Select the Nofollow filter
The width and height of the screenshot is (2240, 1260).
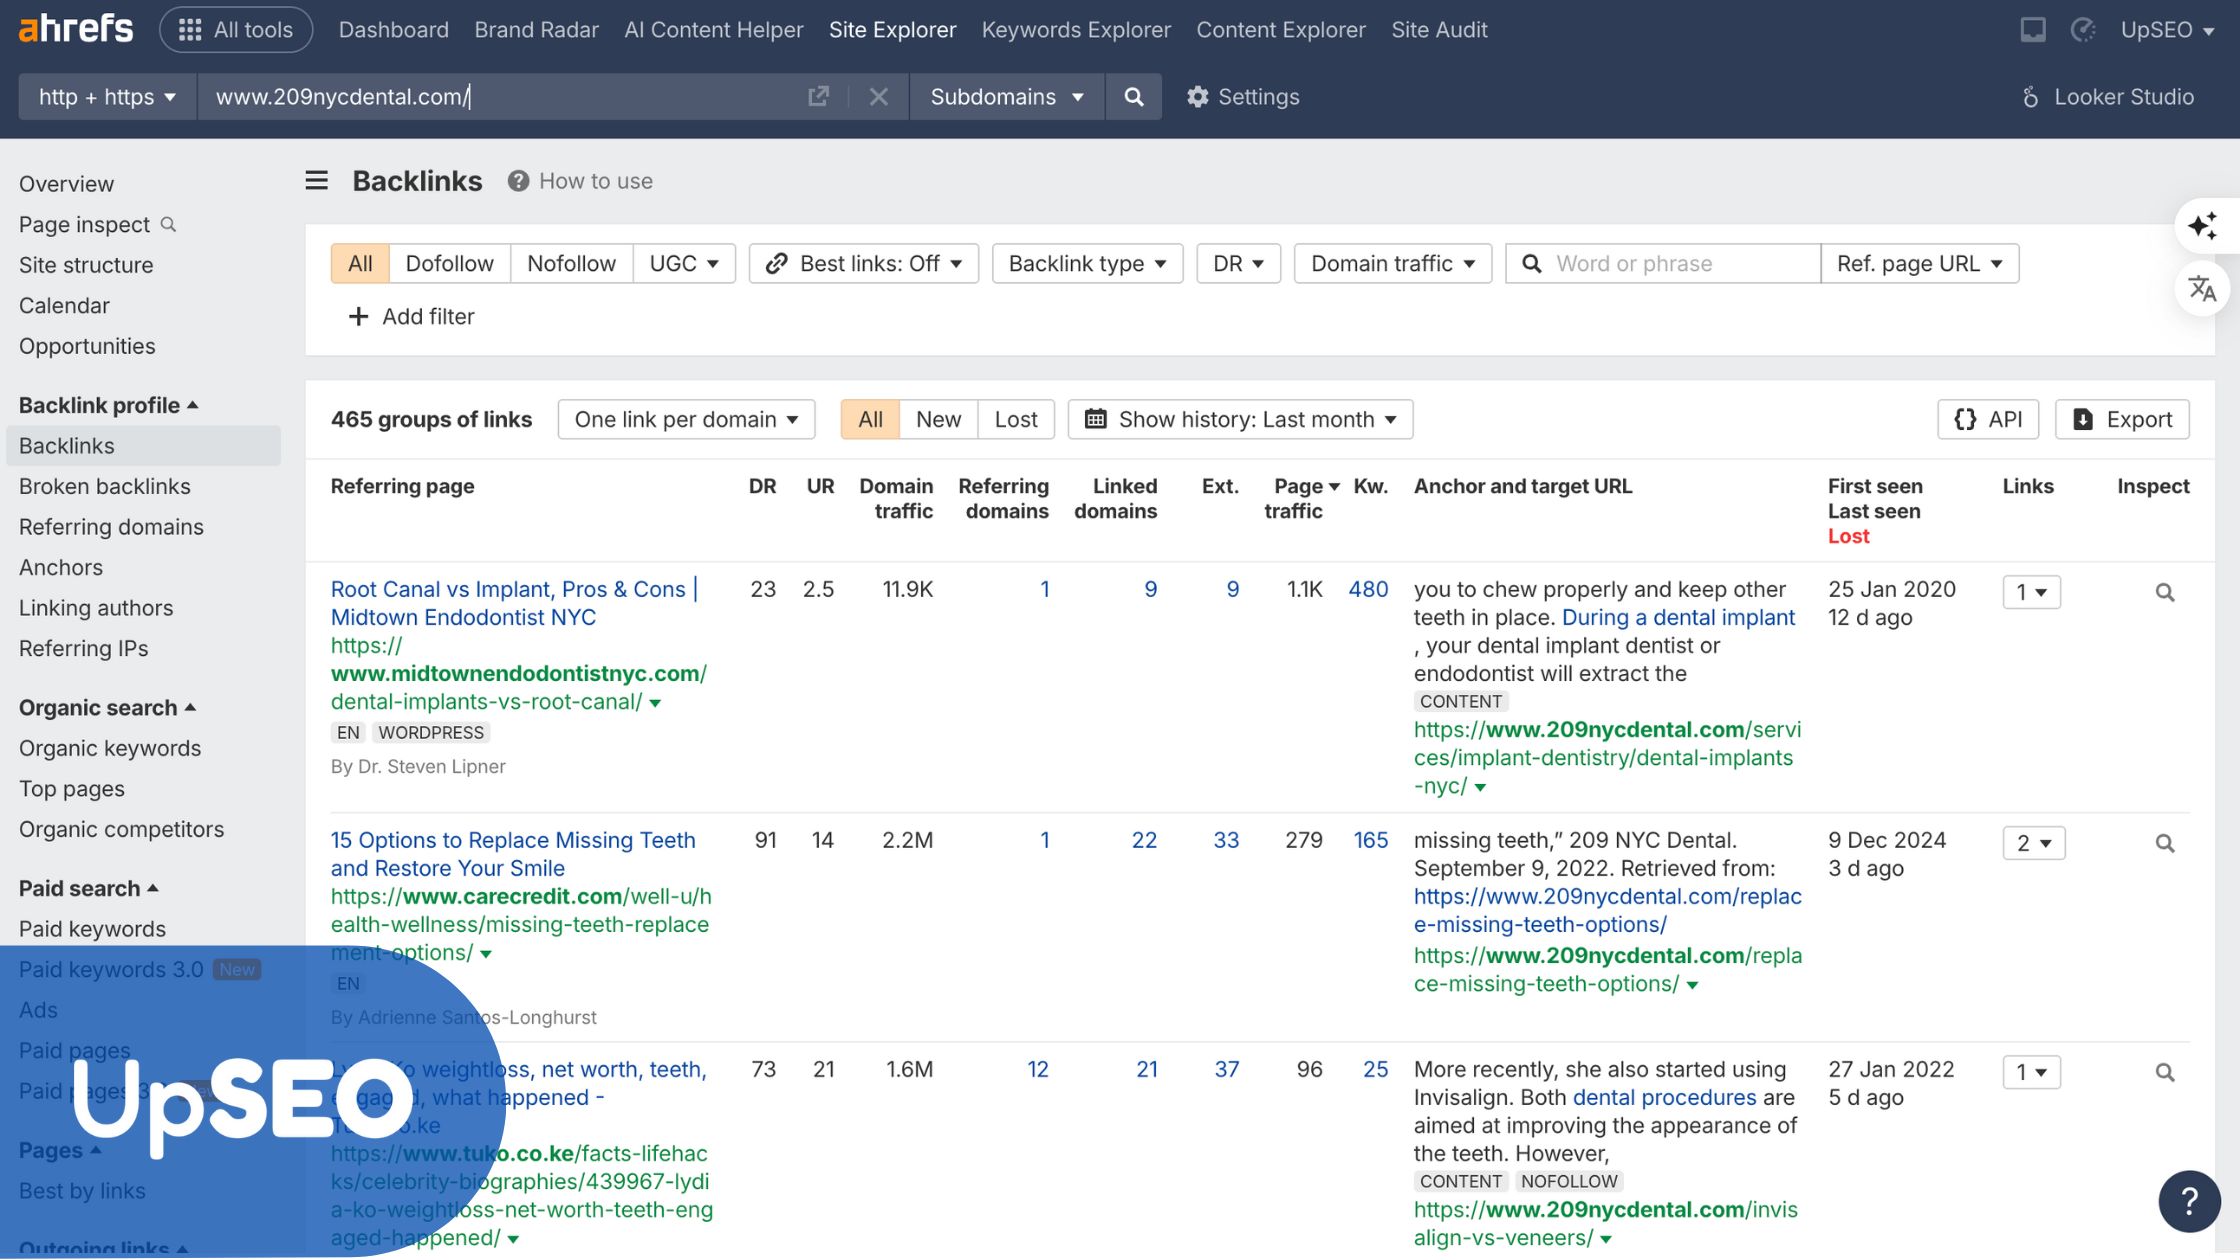pyautogui.click(x=572, y=264)
